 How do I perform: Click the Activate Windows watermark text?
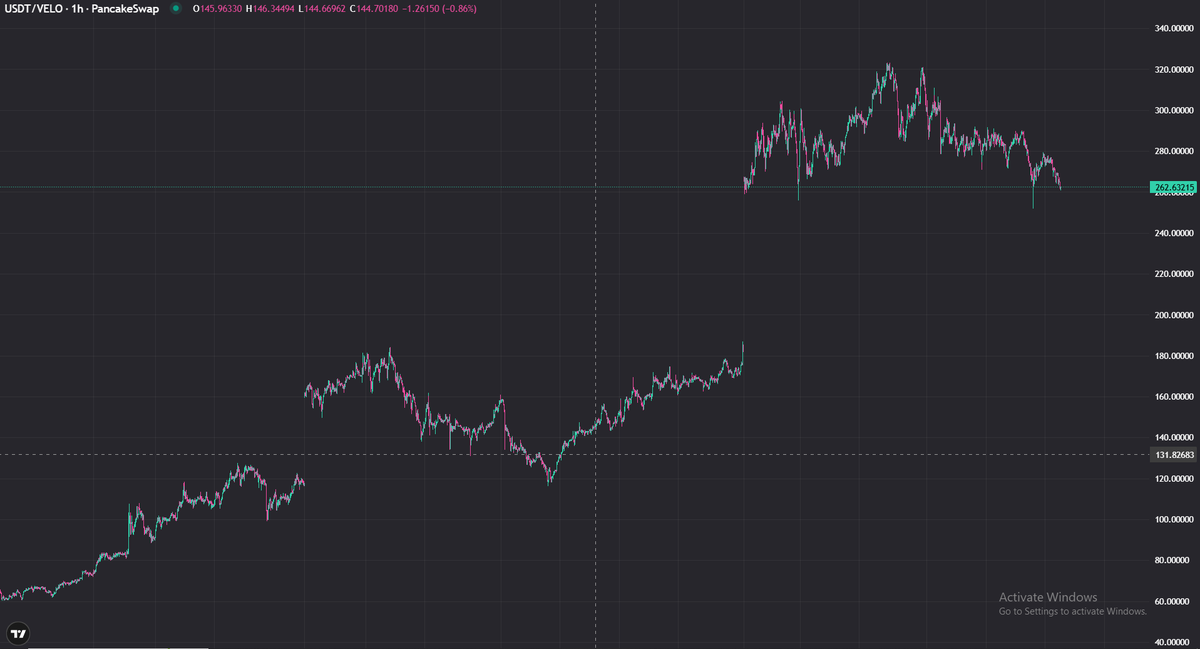[1046, 596]
